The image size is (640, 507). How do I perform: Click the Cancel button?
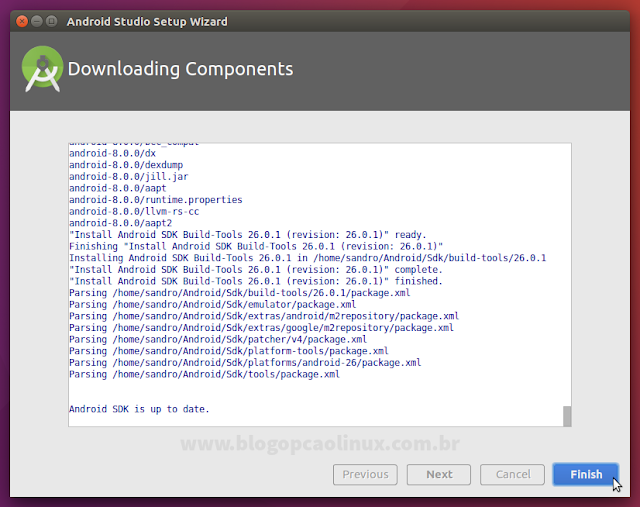coord(512,474)
